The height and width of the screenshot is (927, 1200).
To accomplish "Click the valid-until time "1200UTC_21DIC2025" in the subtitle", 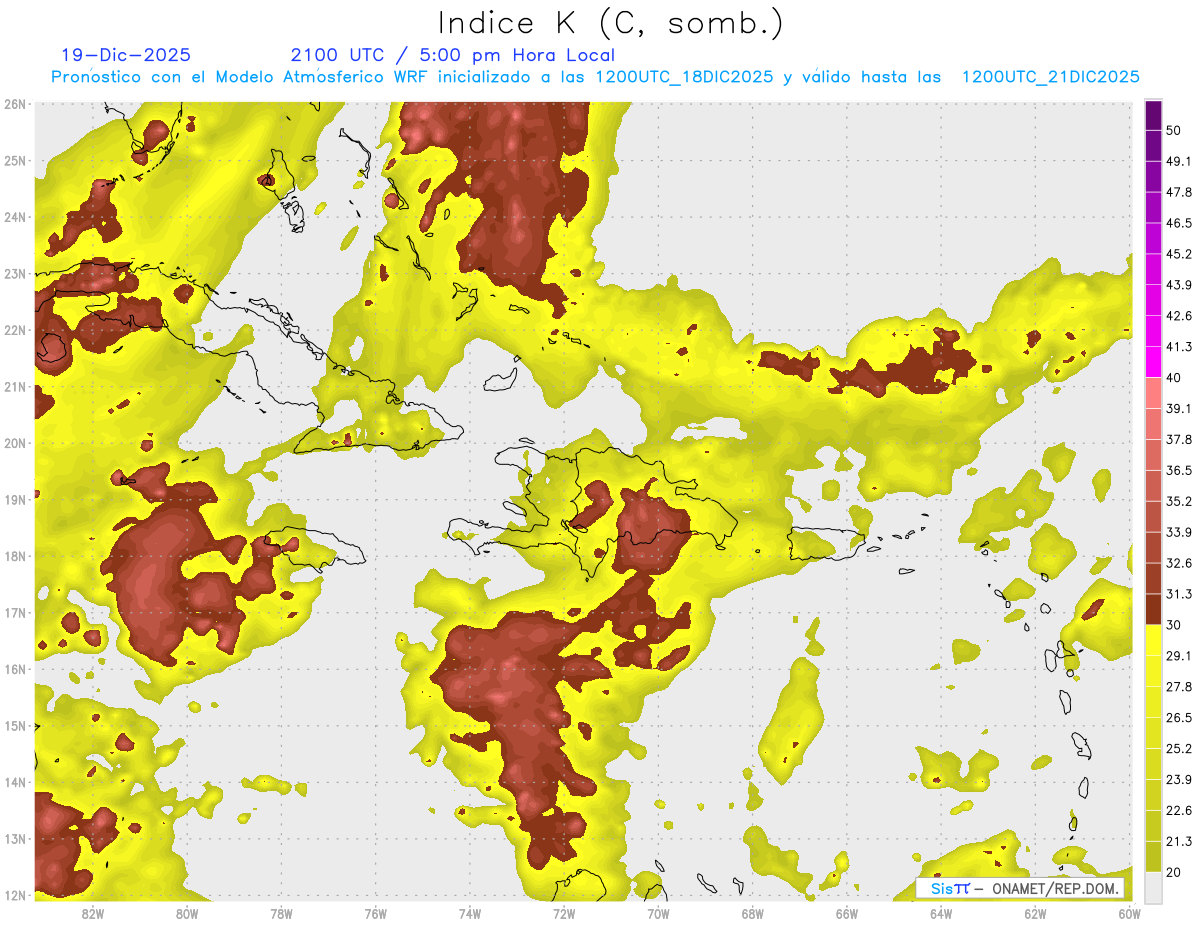I will [x=1051, y=77].
